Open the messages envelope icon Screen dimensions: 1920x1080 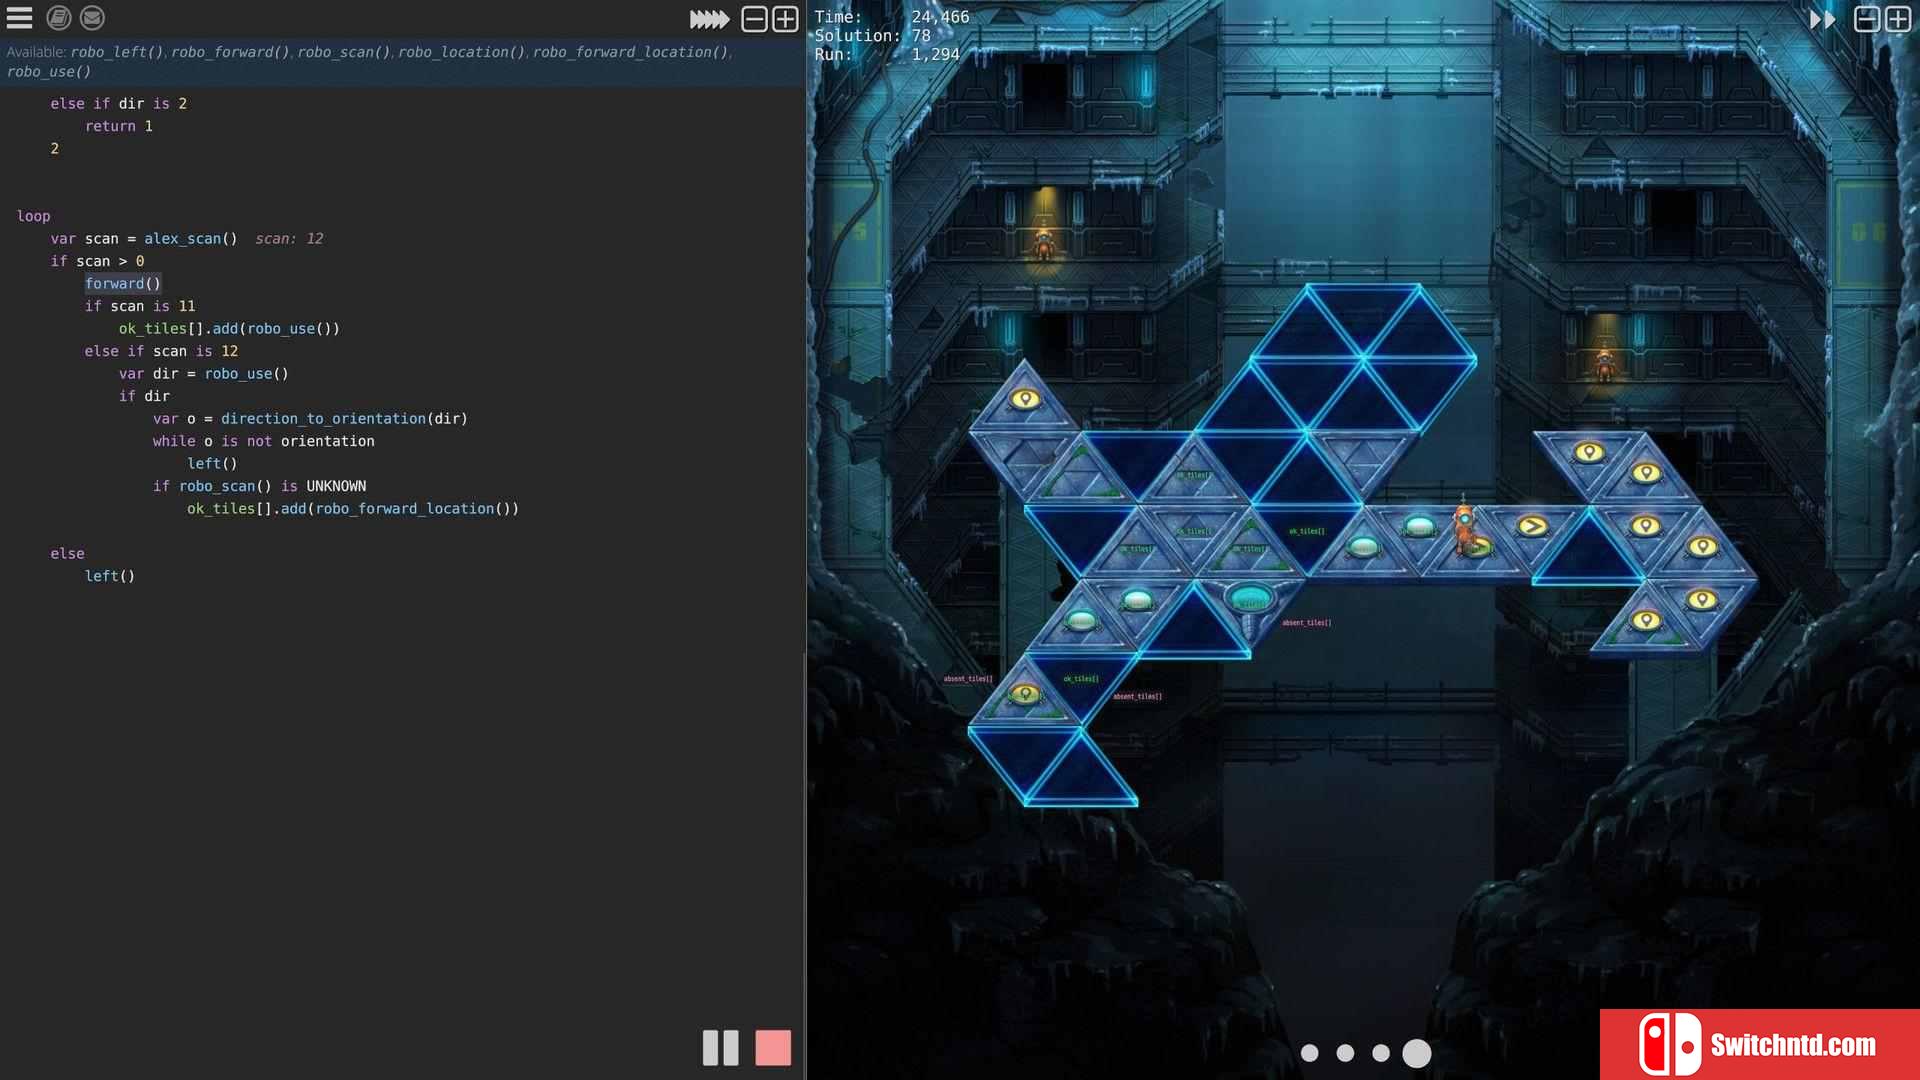tap(92, 18)
